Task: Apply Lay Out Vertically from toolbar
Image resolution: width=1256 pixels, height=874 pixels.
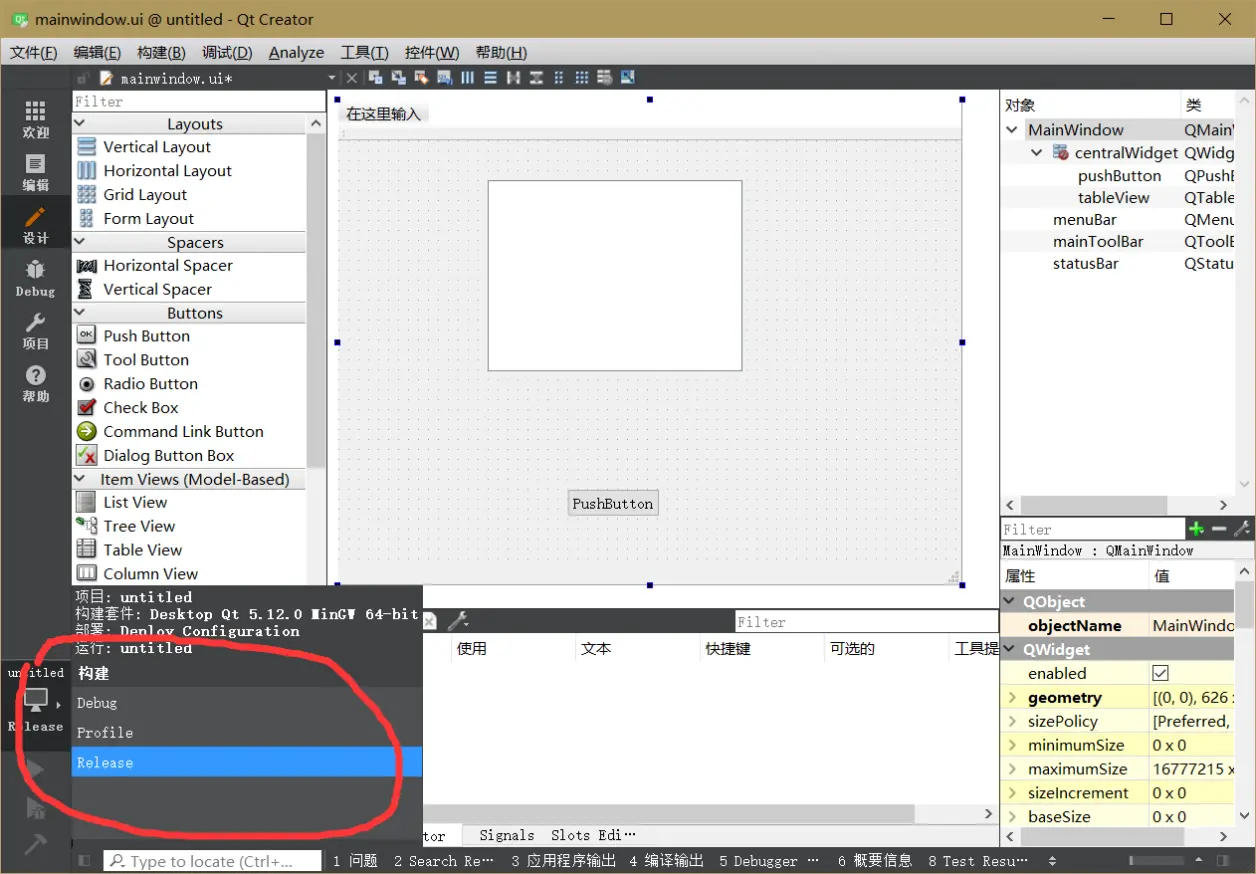Action: [x=490, y=78]
